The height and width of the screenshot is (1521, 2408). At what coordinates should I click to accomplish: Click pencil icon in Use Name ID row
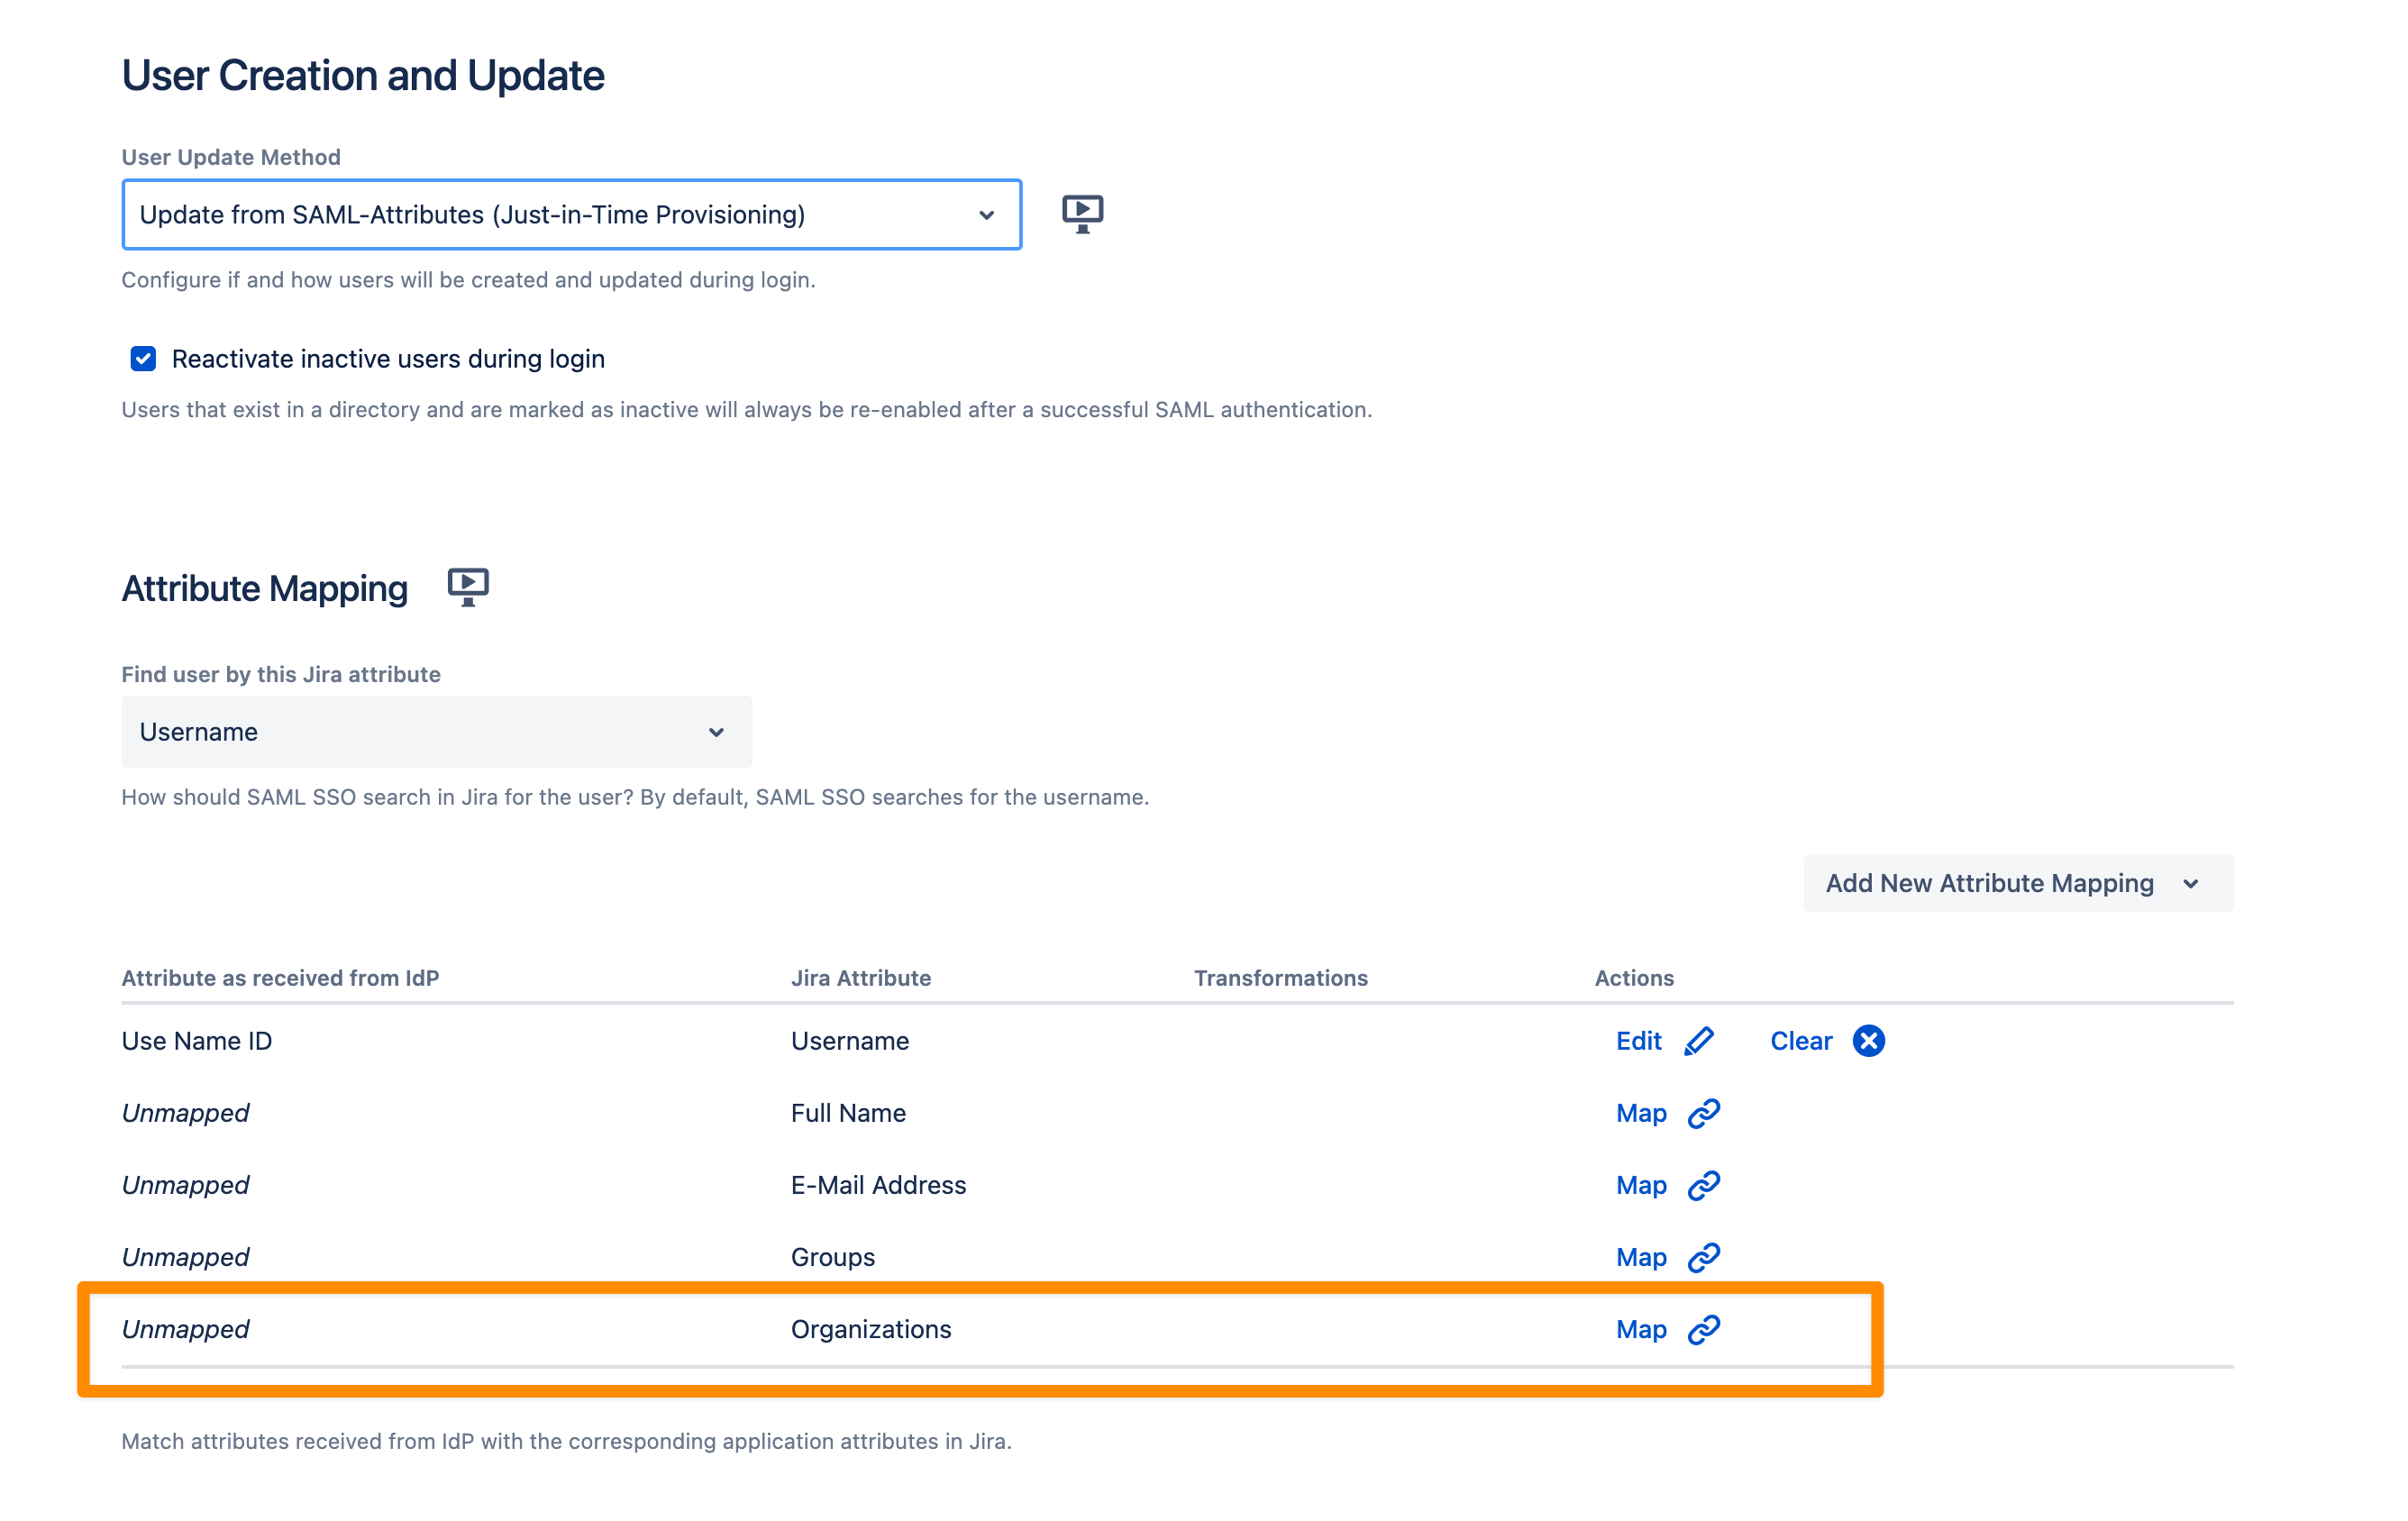[x=1699, y=1041]
